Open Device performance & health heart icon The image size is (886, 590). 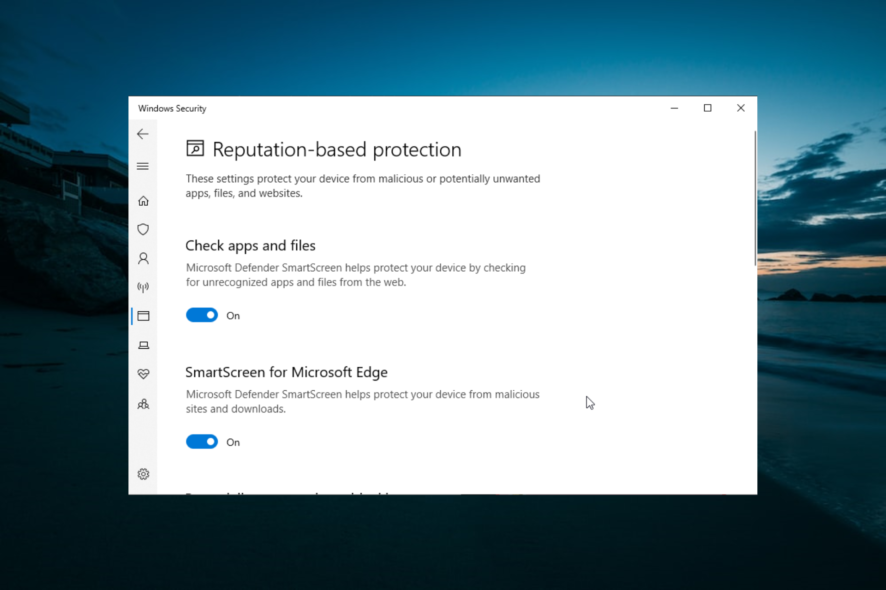[x=144, y=374]
